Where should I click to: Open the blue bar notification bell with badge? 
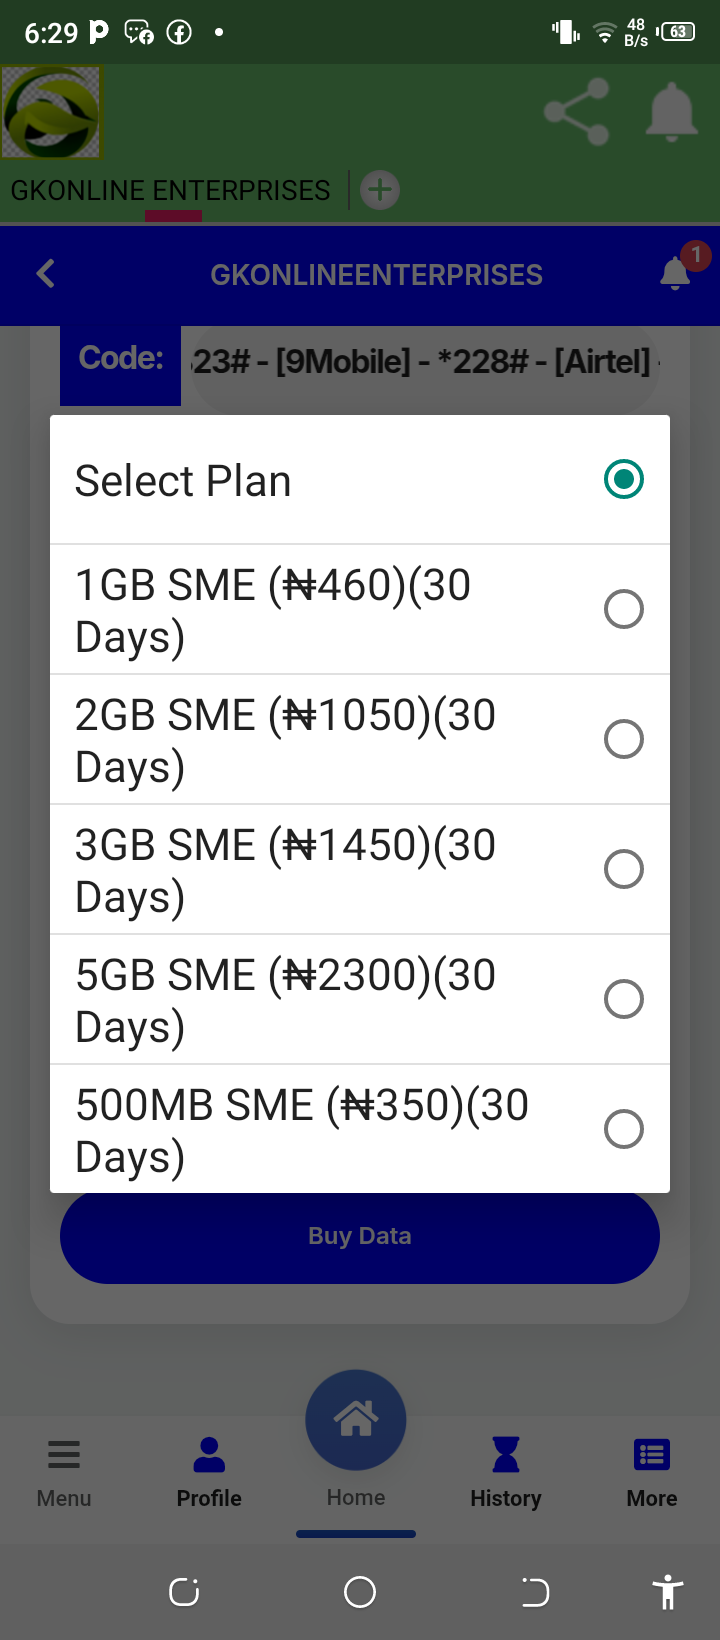pos(676,273)
